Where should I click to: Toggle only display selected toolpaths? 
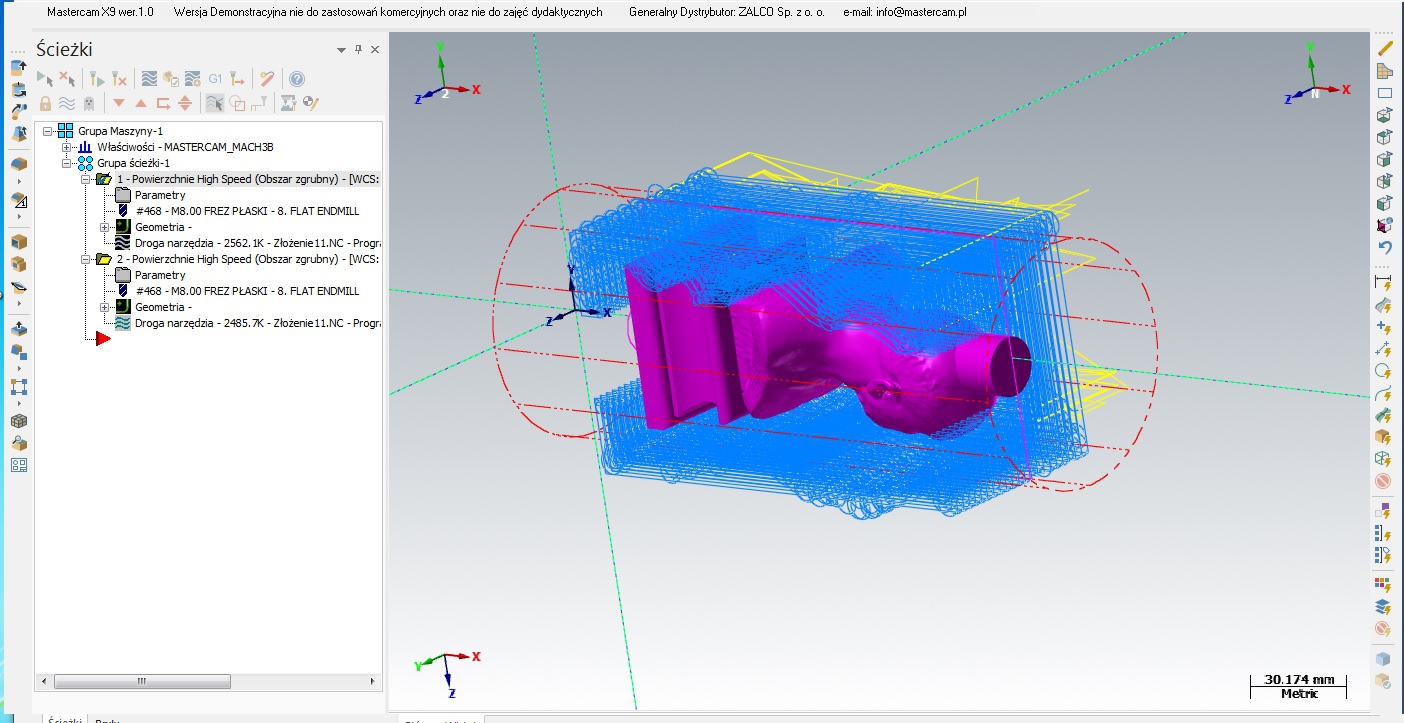tap(215, 102)
